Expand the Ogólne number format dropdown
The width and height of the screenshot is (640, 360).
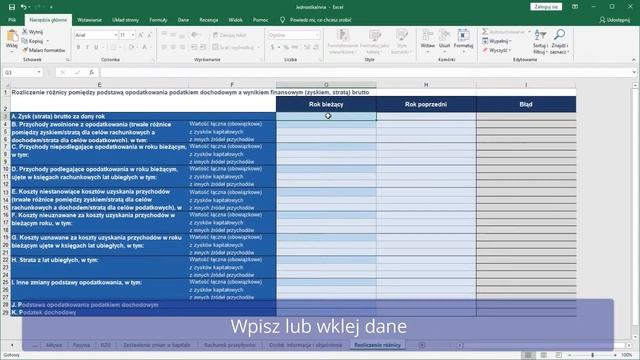(317, 36)
